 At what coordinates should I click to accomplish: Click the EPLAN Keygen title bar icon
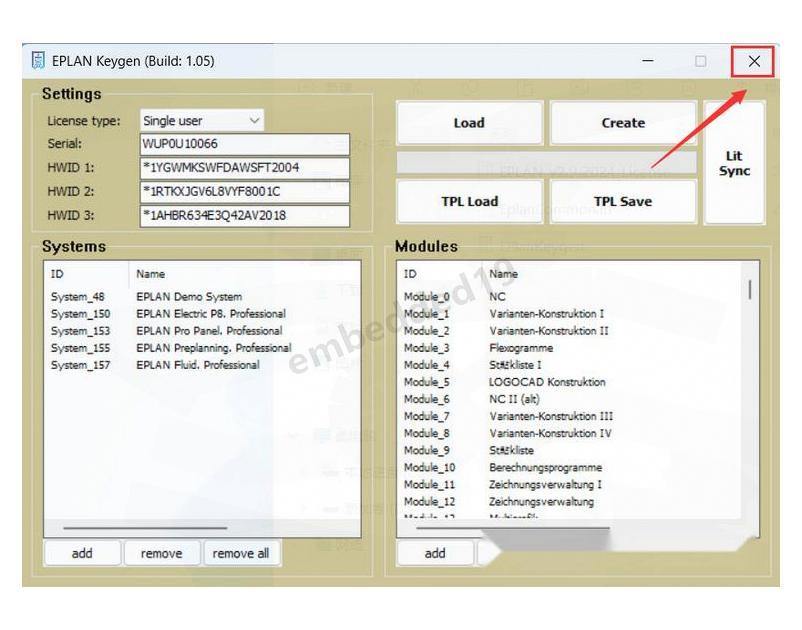(38, 61)
